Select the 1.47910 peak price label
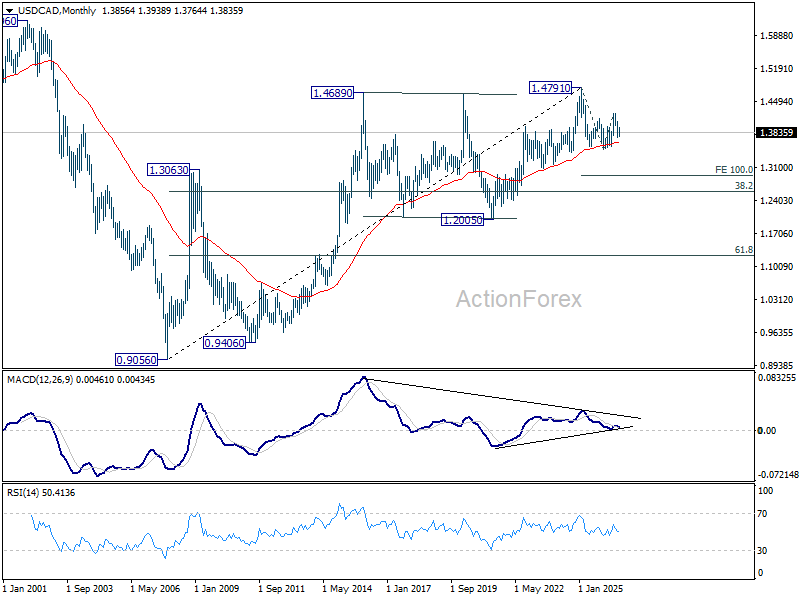Screen dimensions: 800x600 coord(551,88)
